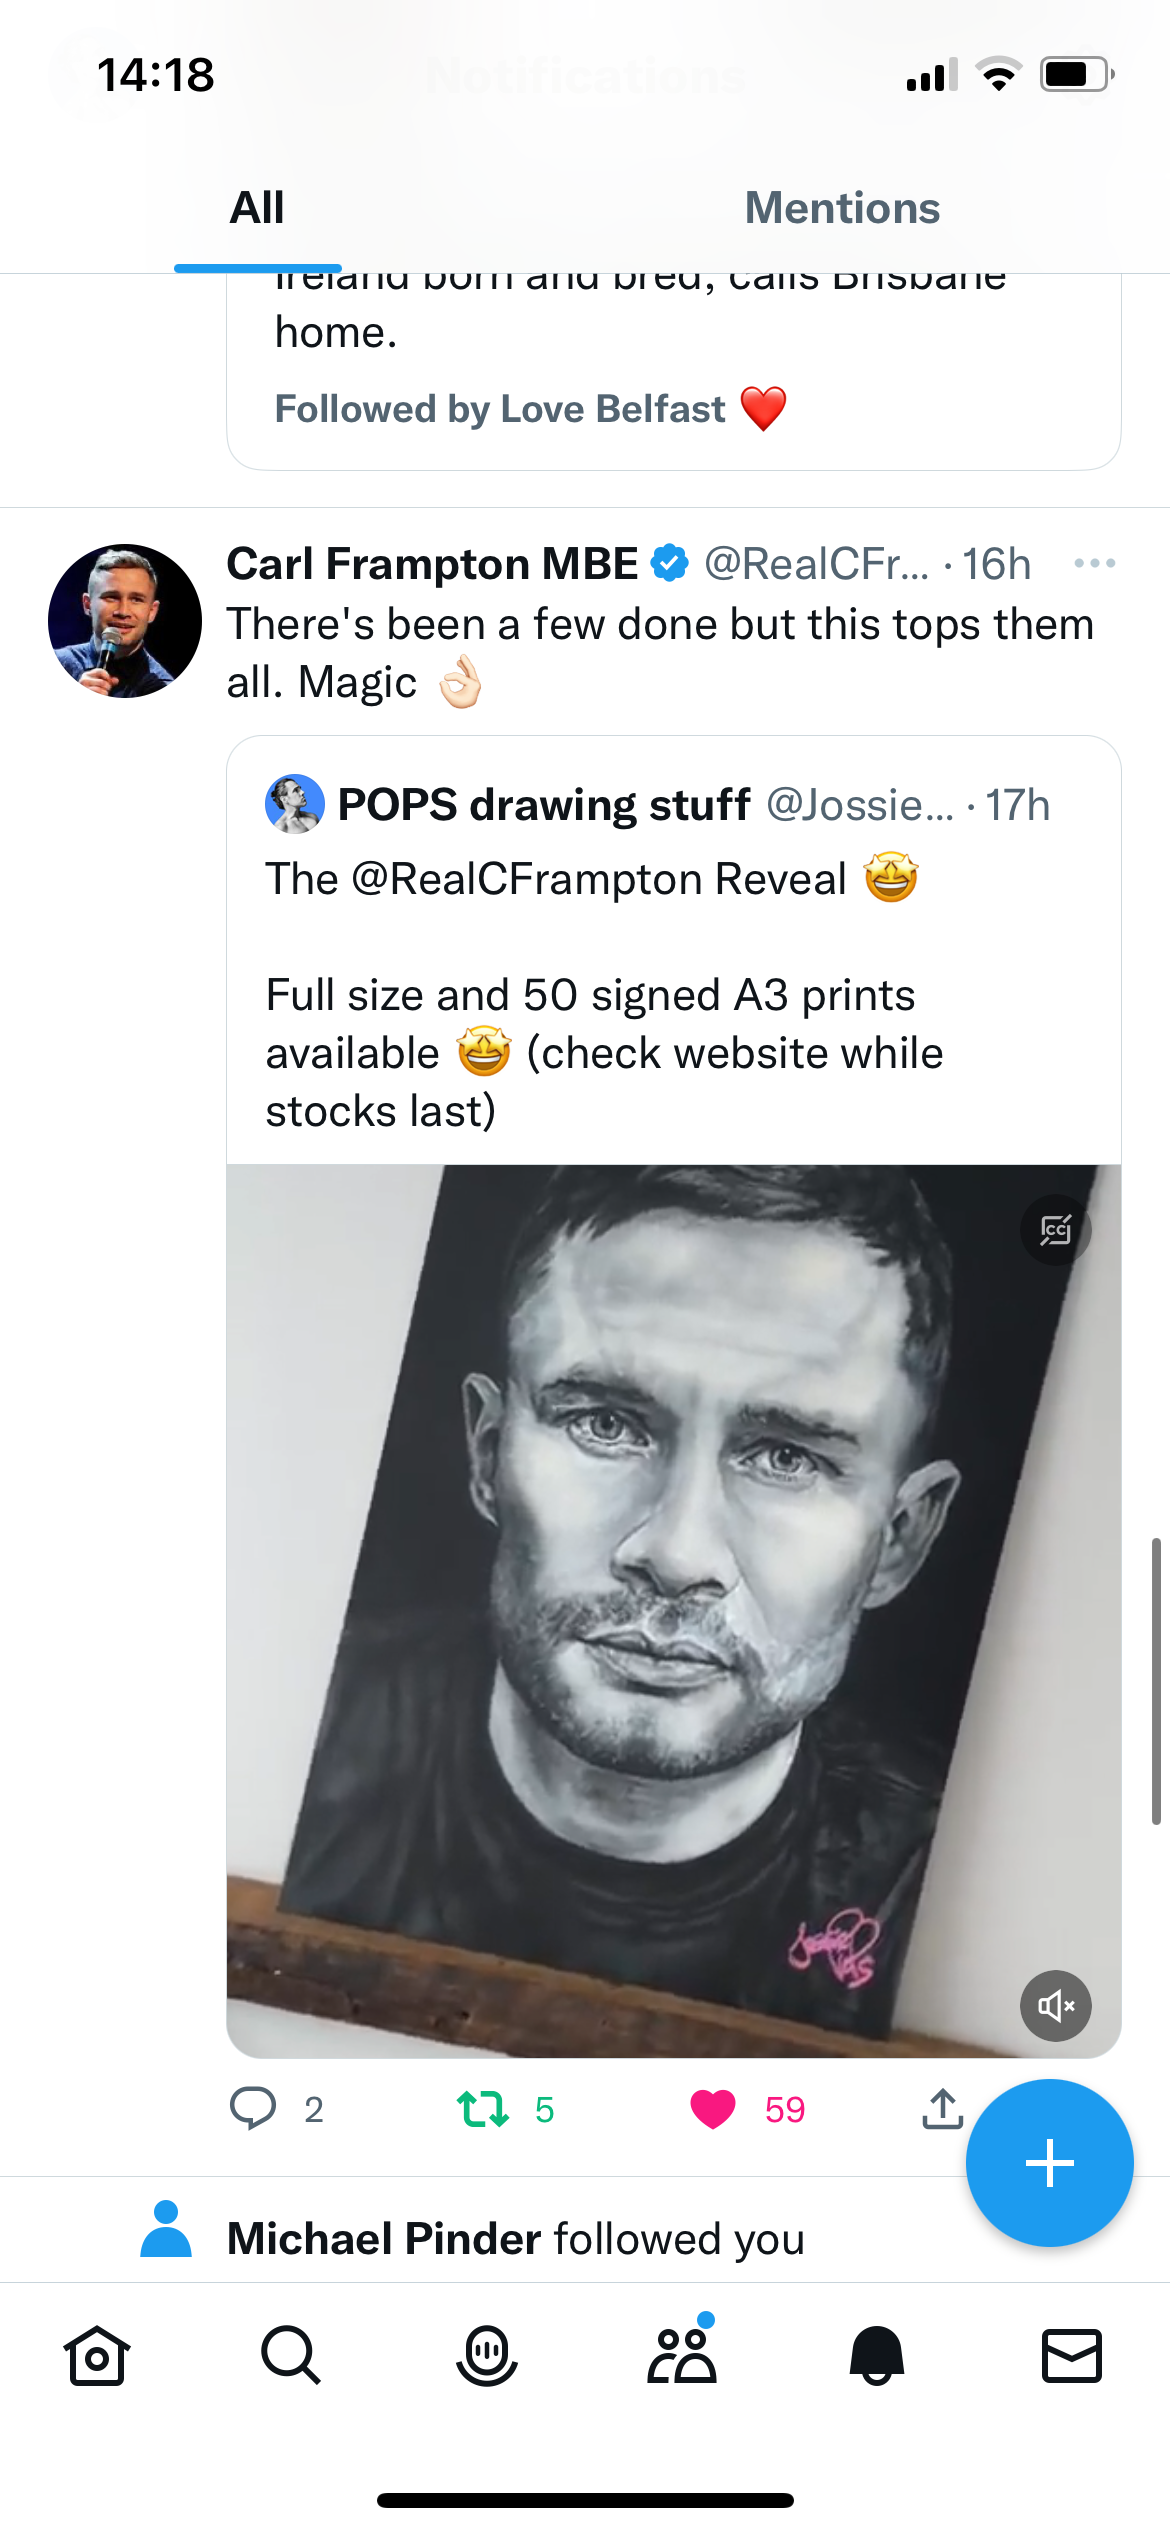Tap the Home icon in bottom navigation
Image resolution: width=1170 pixels, height=2532 pixels.
[97, 2357]
